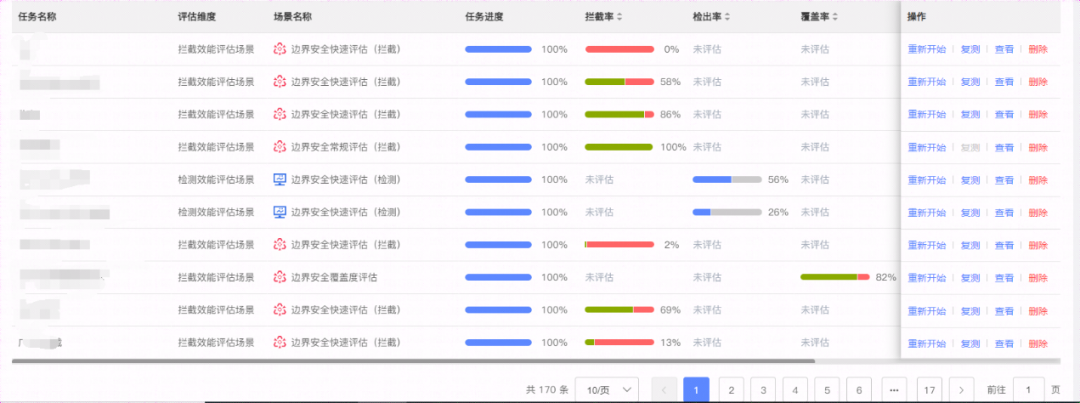Click the 69% interception rate progress bar

pyautogui.click(x=619, y=310)
